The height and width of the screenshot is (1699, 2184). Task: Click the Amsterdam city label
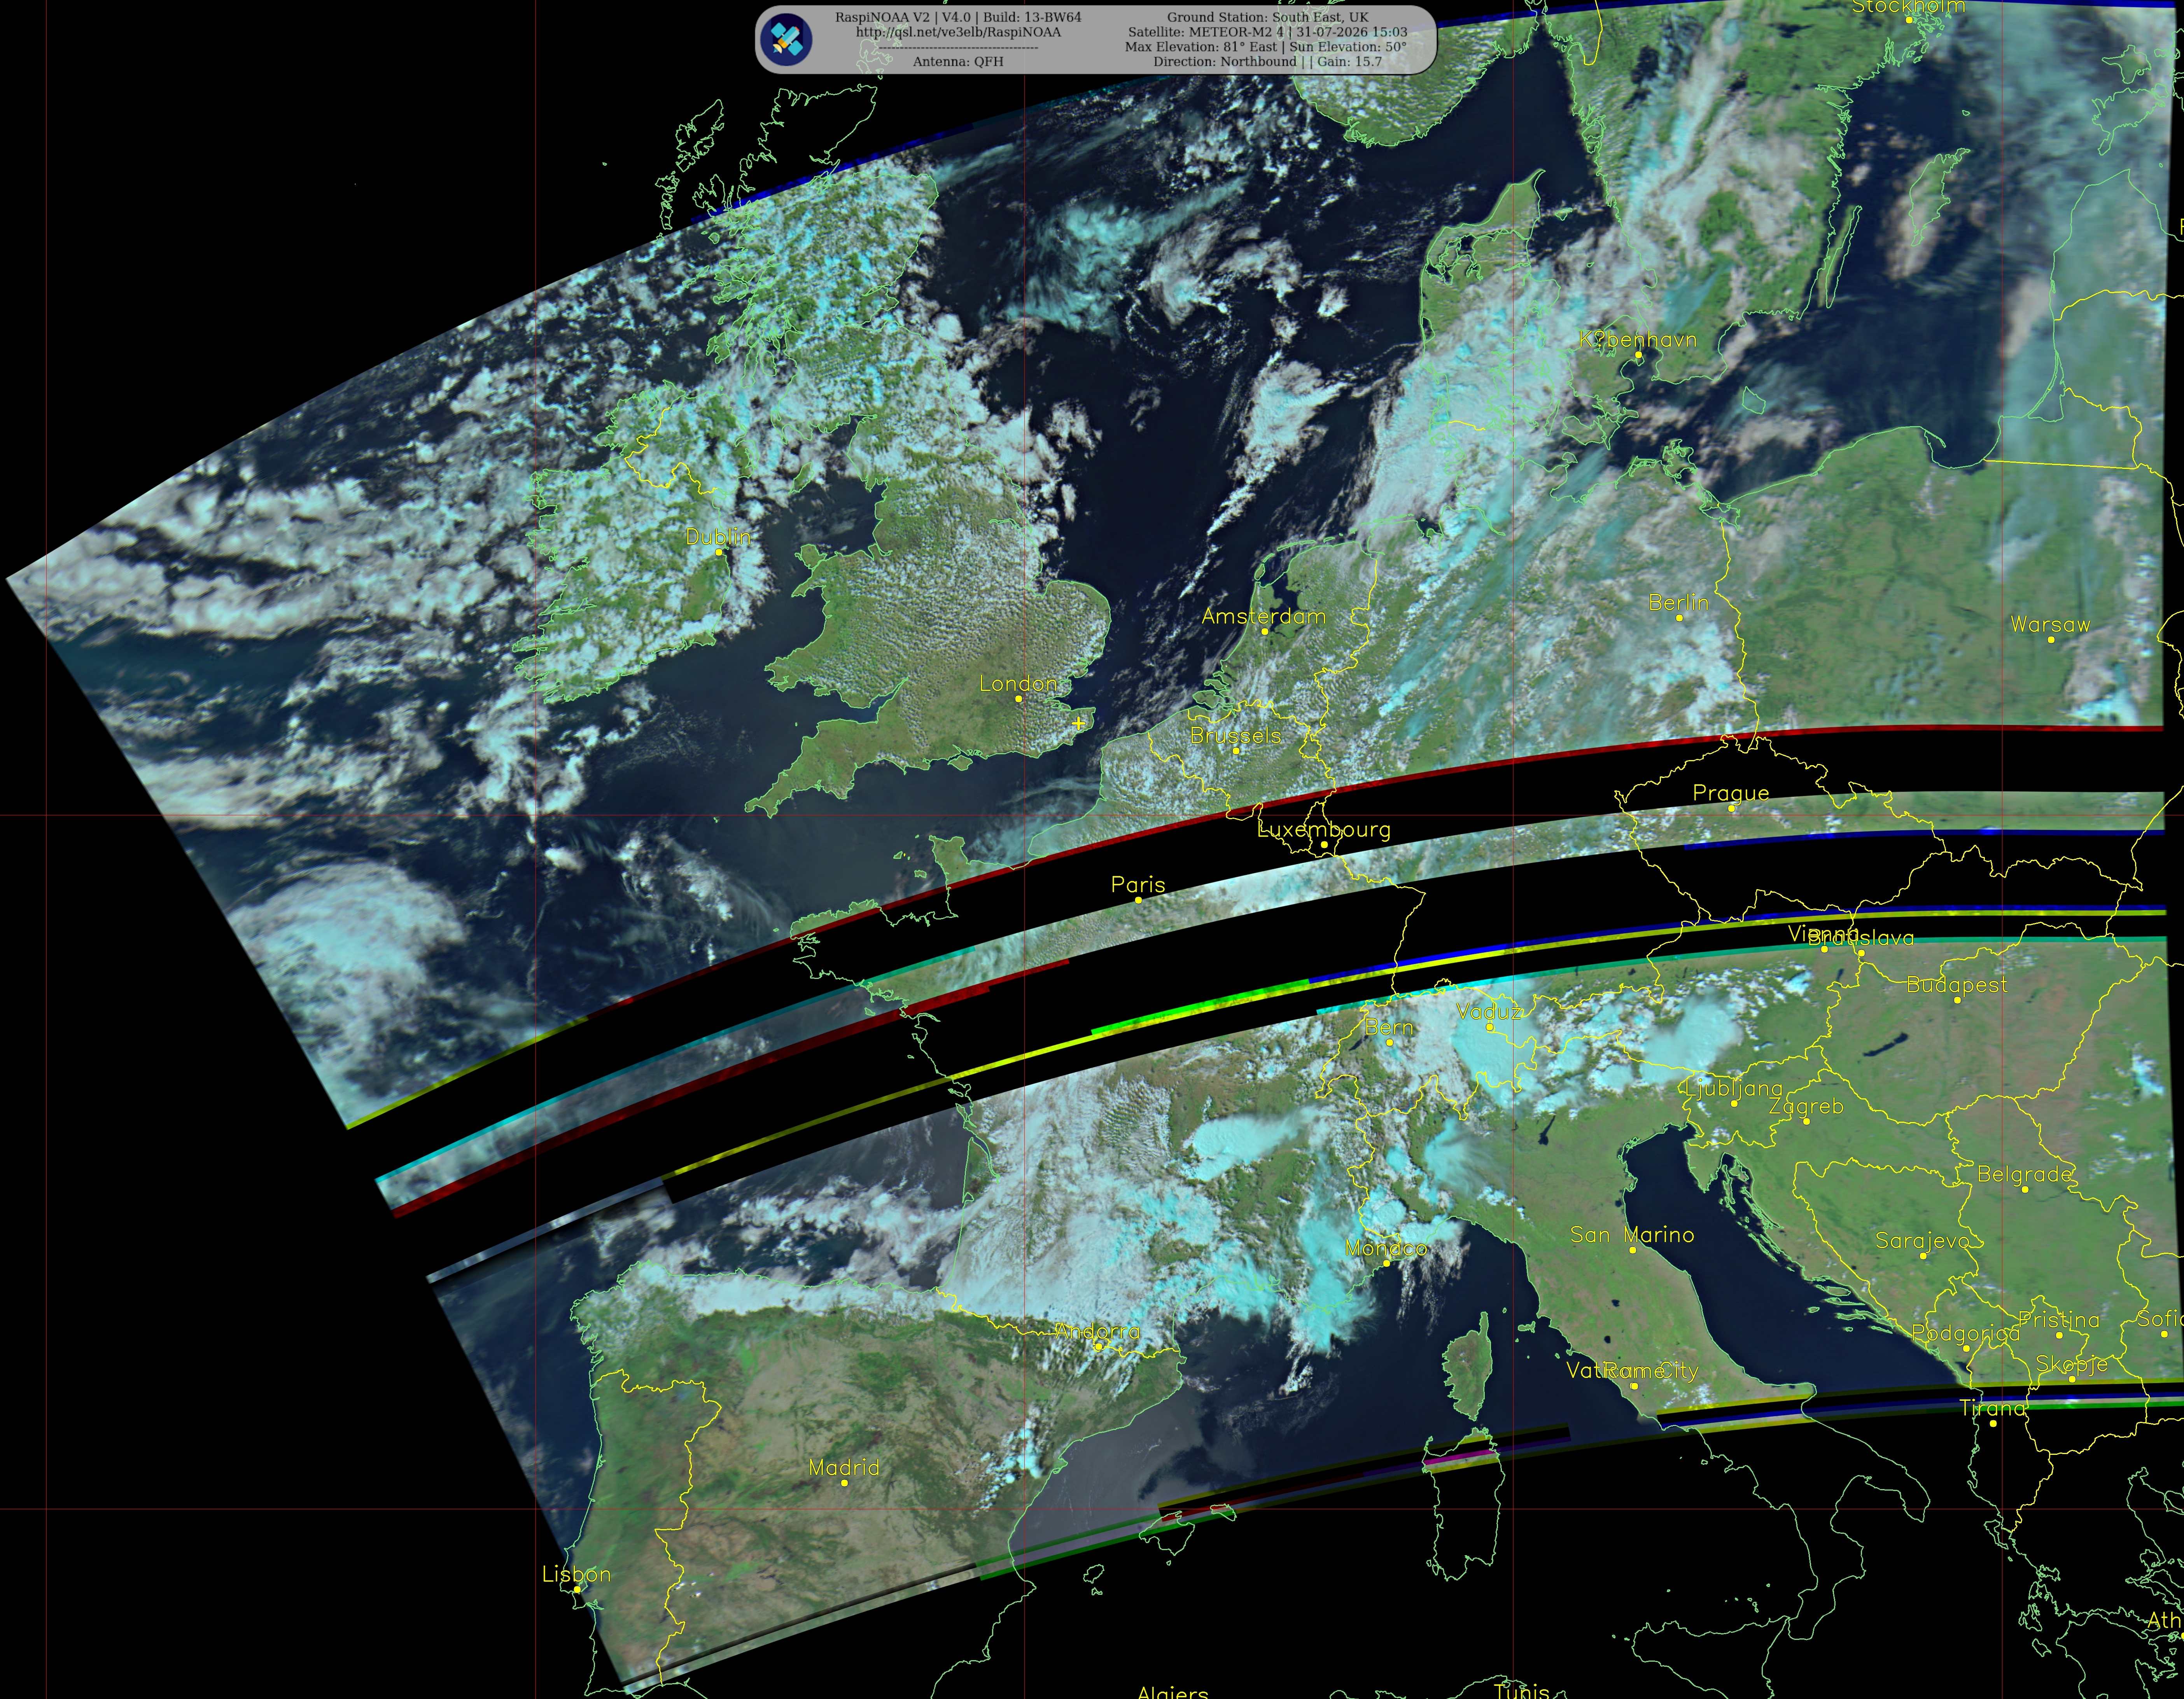[x=1264, y=617]
